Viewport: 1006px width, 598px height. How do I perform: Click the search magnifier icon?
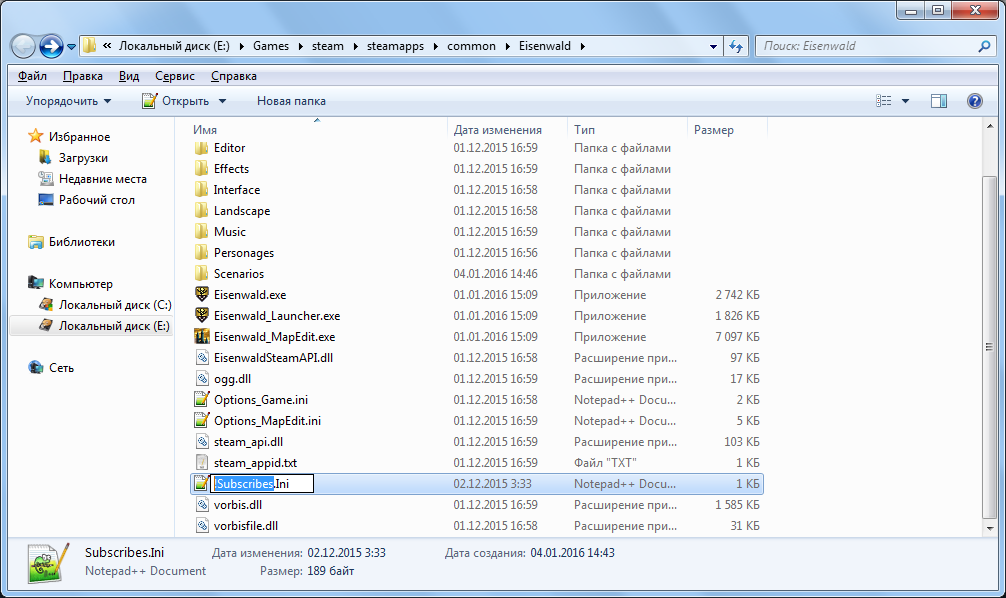point(984,46)
